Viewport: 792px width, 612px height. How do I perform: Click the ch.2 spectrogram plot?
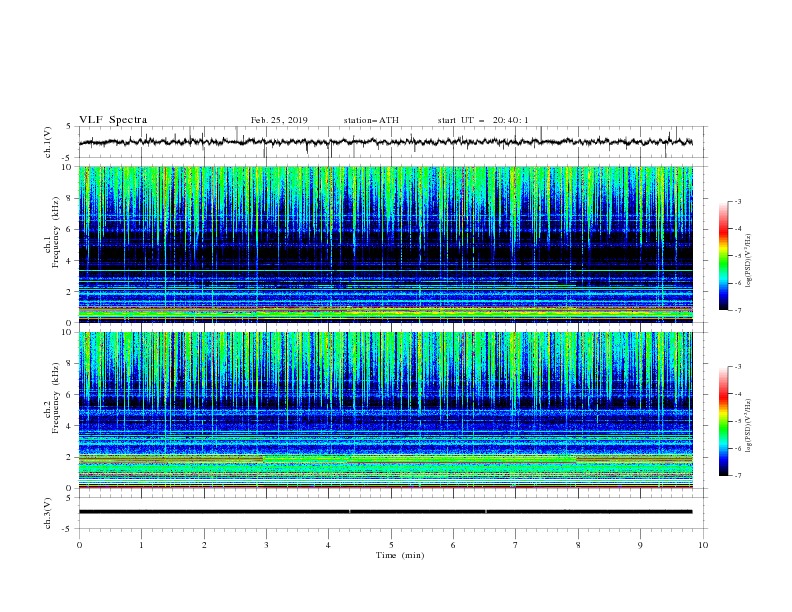click(386, 410)
